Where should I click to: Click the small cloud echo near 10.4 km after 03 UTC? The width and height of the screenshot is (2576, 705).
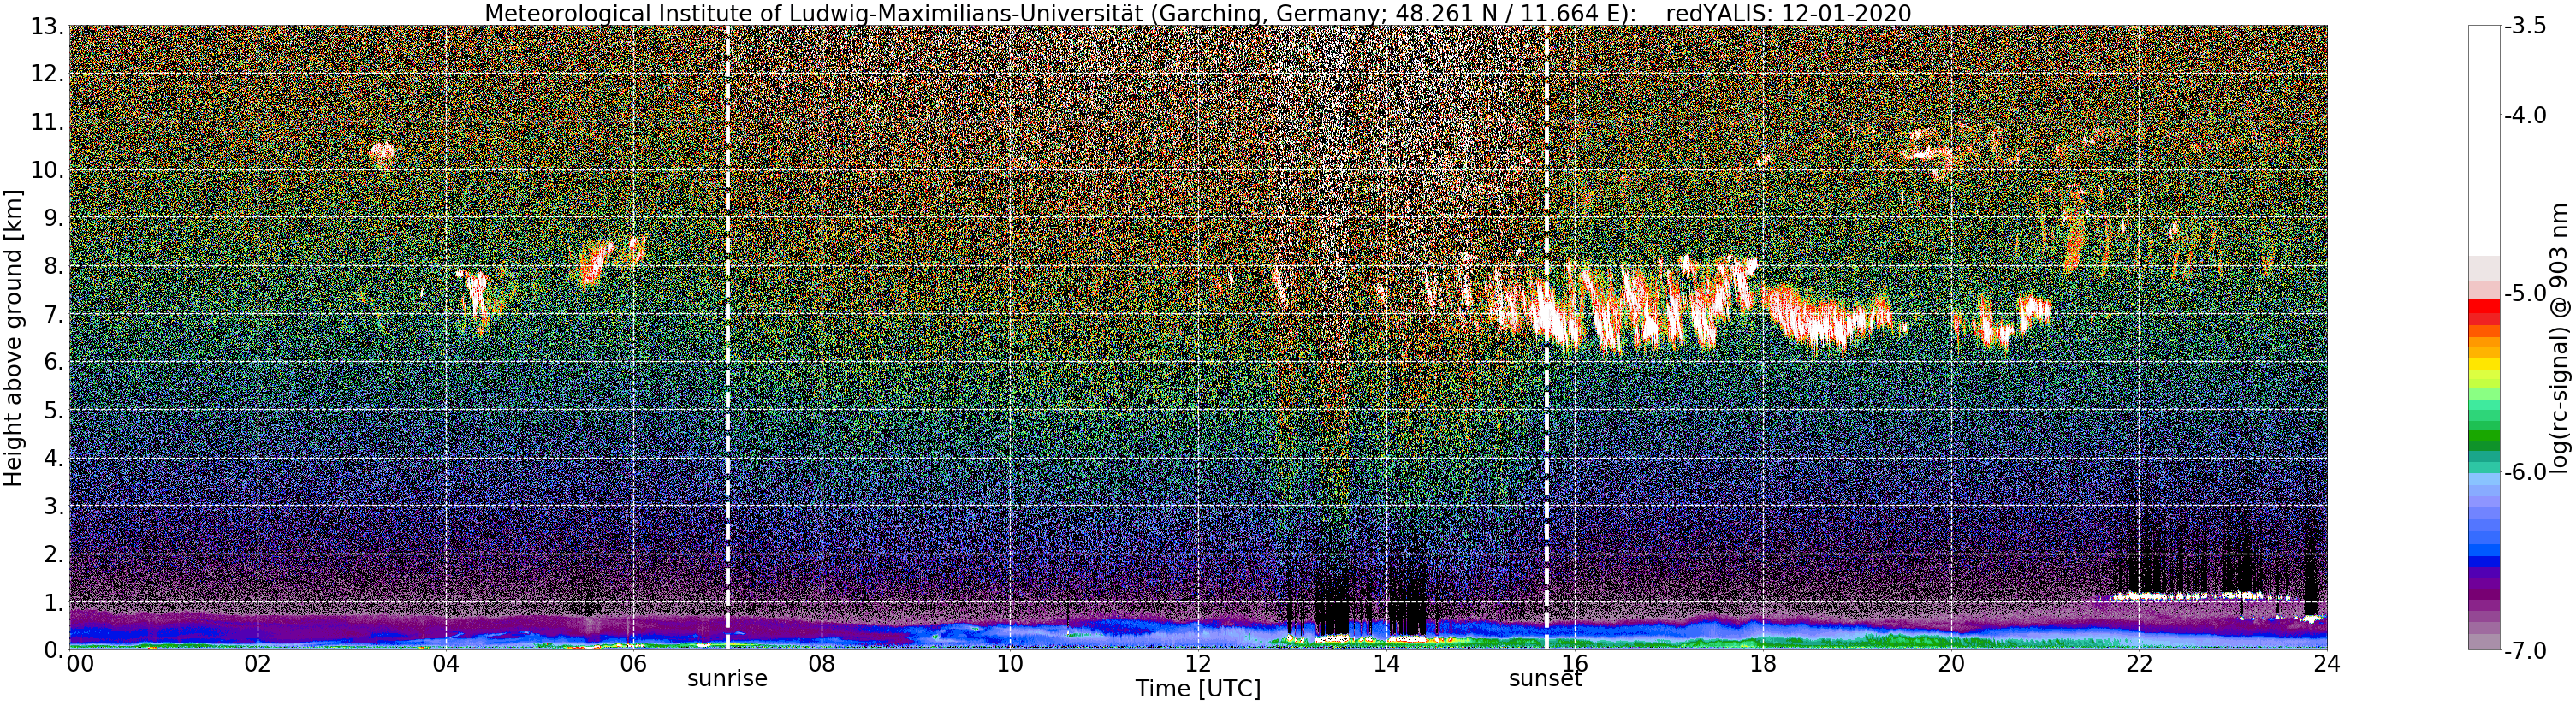[x=382, y=152]
